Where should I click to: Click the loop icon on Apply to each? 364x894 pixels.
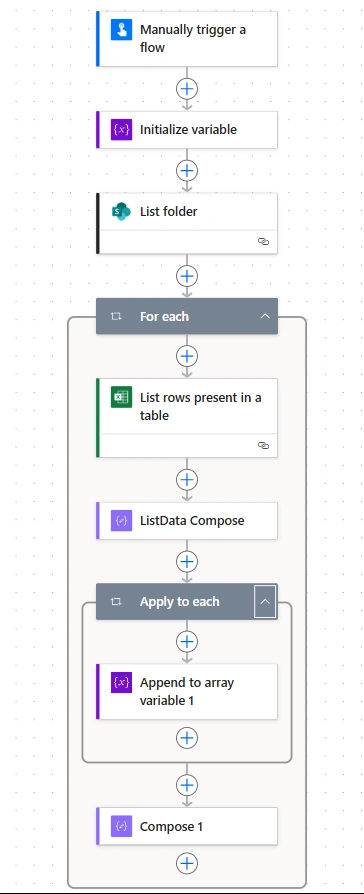(116, 602)
